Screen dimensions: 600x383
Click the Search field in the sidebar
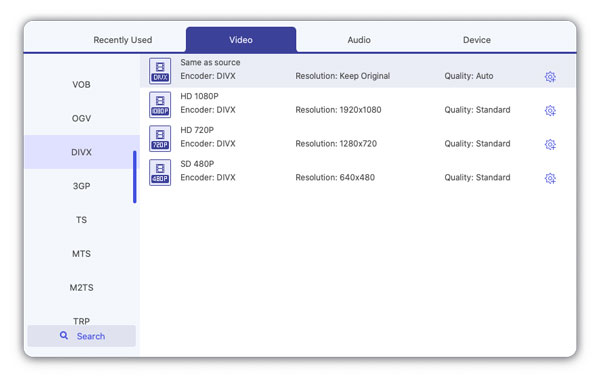click(82, 336)
